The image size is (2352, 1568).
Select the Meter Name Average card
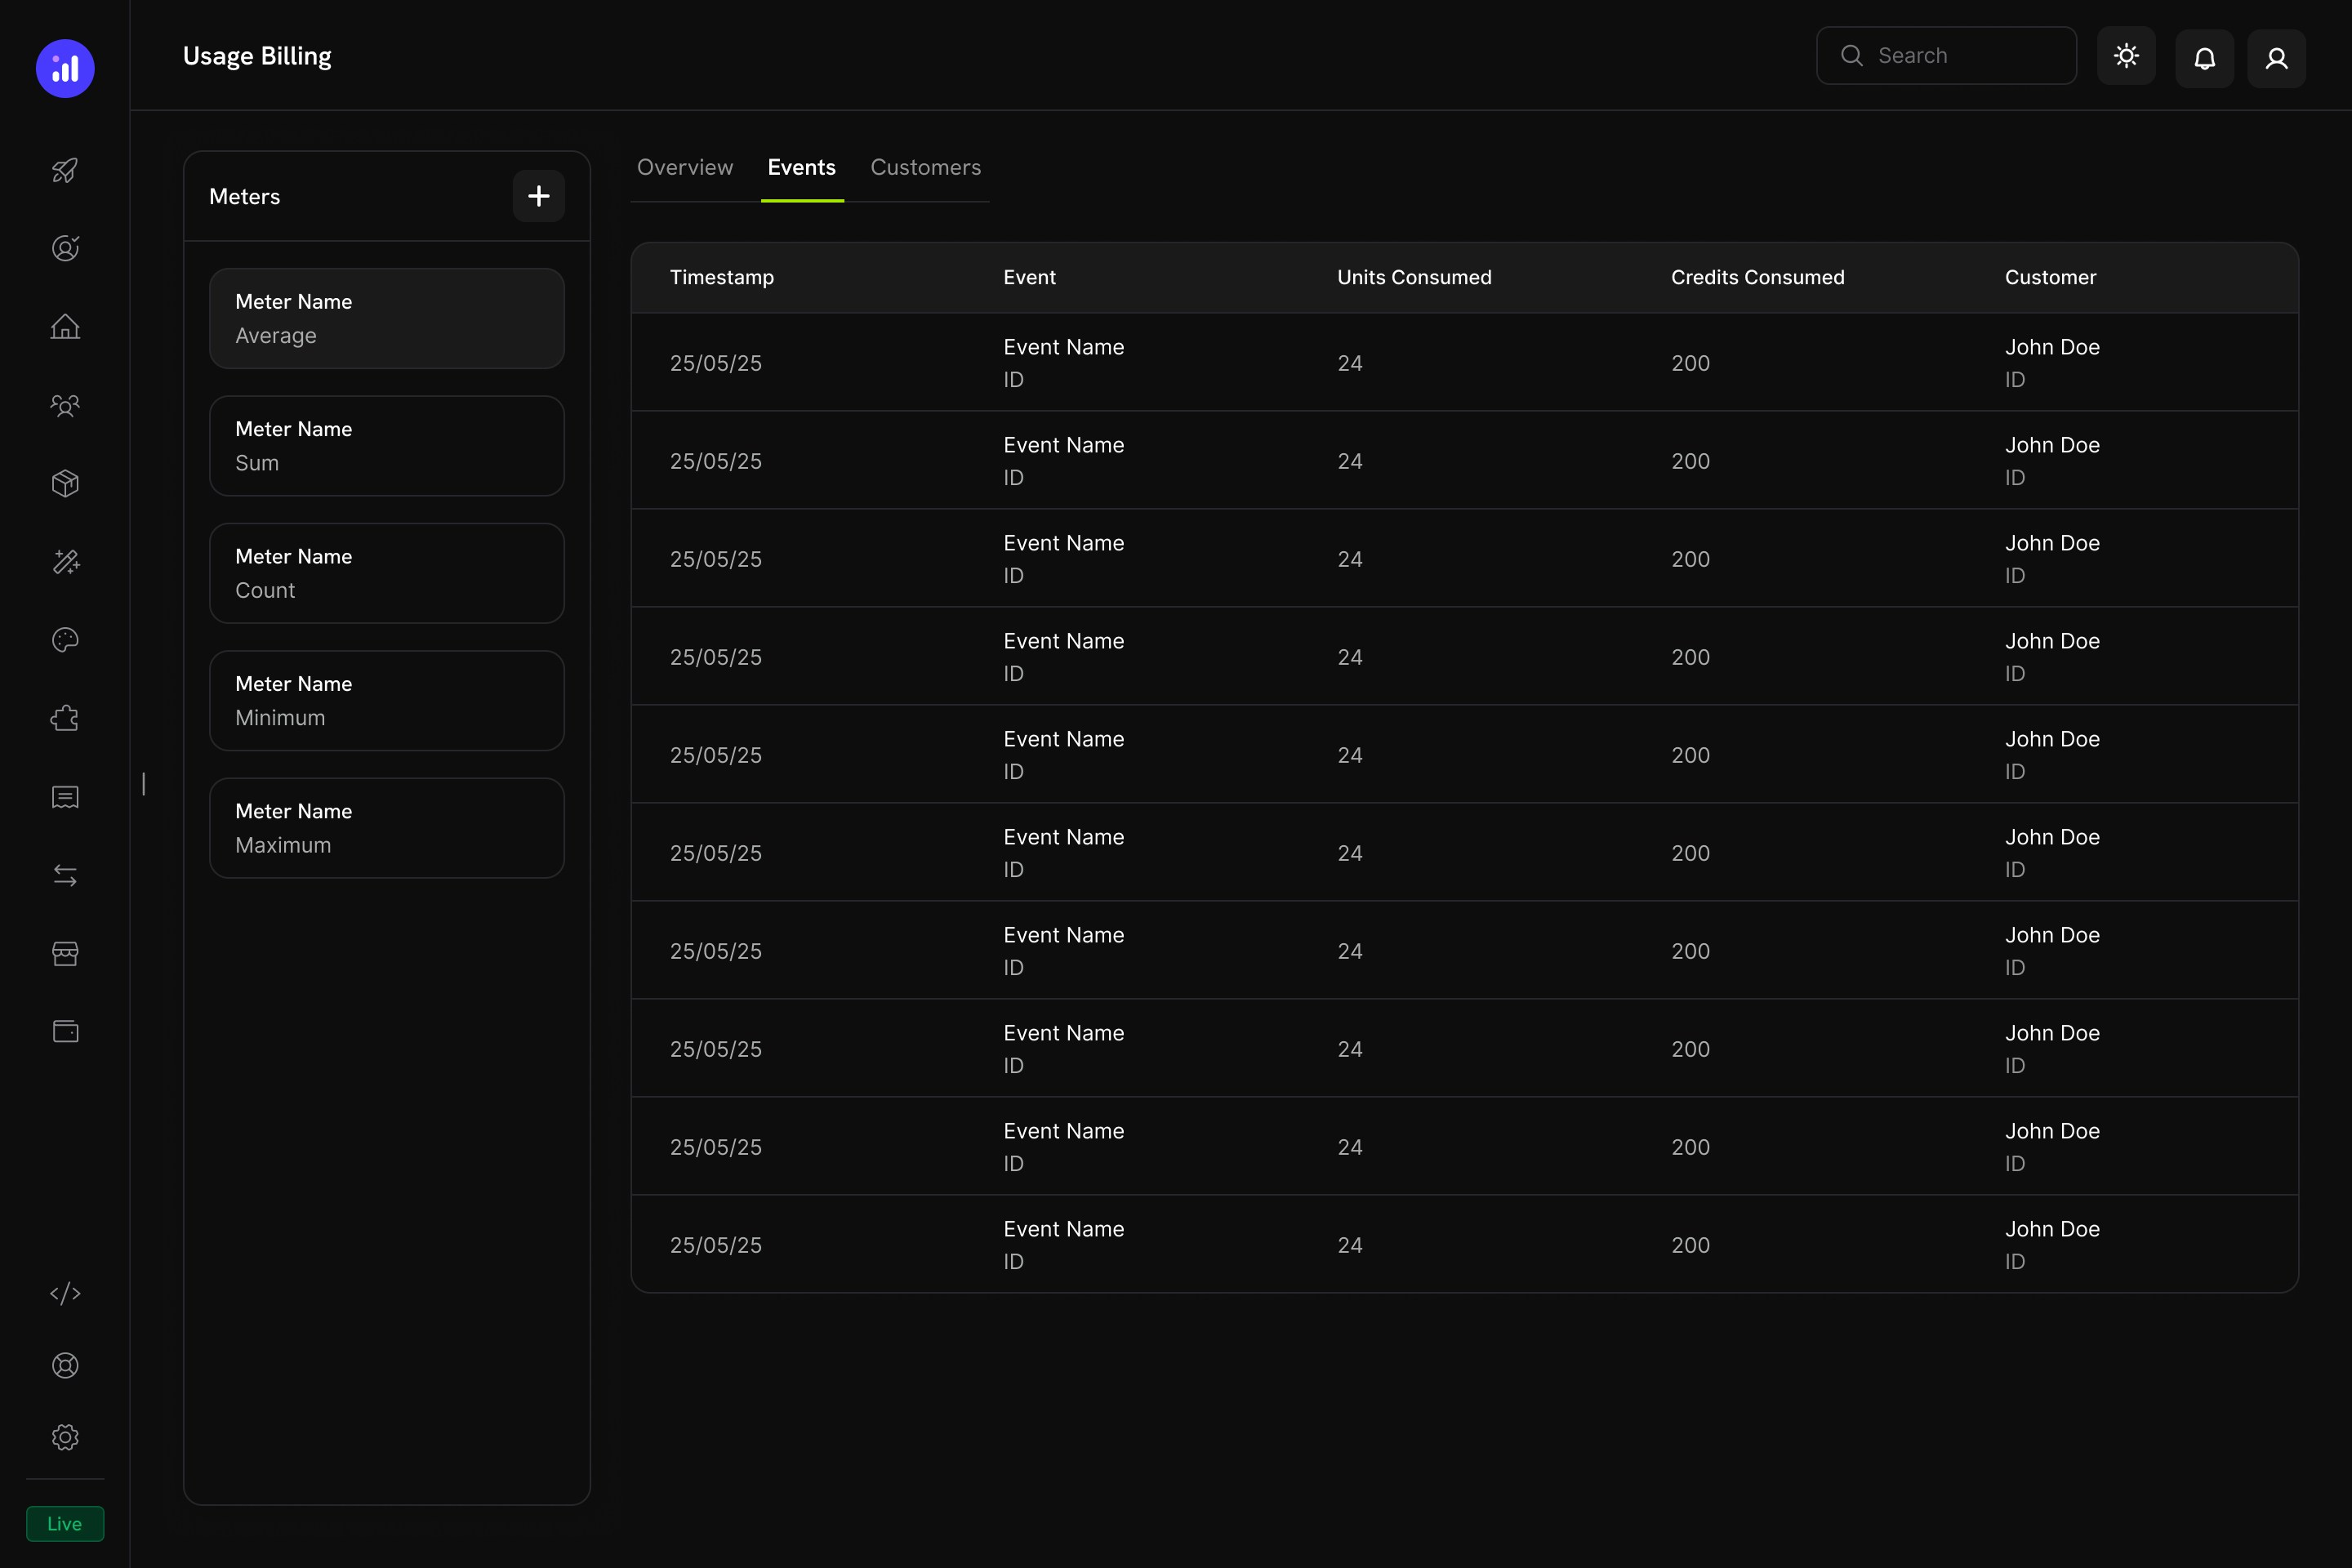click(386, 318)
